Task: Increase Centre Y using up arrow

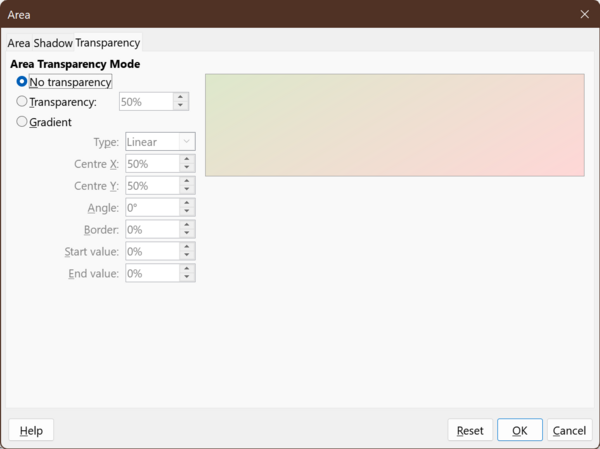Action: [x=187, y=181]
